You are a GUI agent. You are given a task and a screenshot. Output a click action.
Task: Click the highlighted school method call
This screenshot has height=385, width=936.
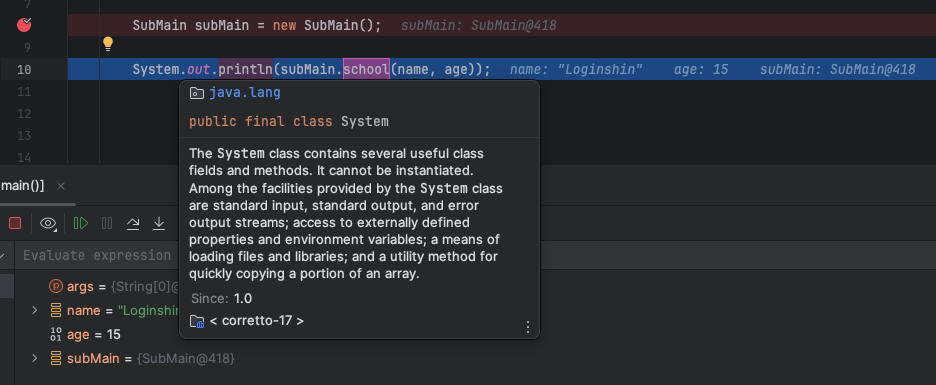pyautogui.click(x=367, y=70)
